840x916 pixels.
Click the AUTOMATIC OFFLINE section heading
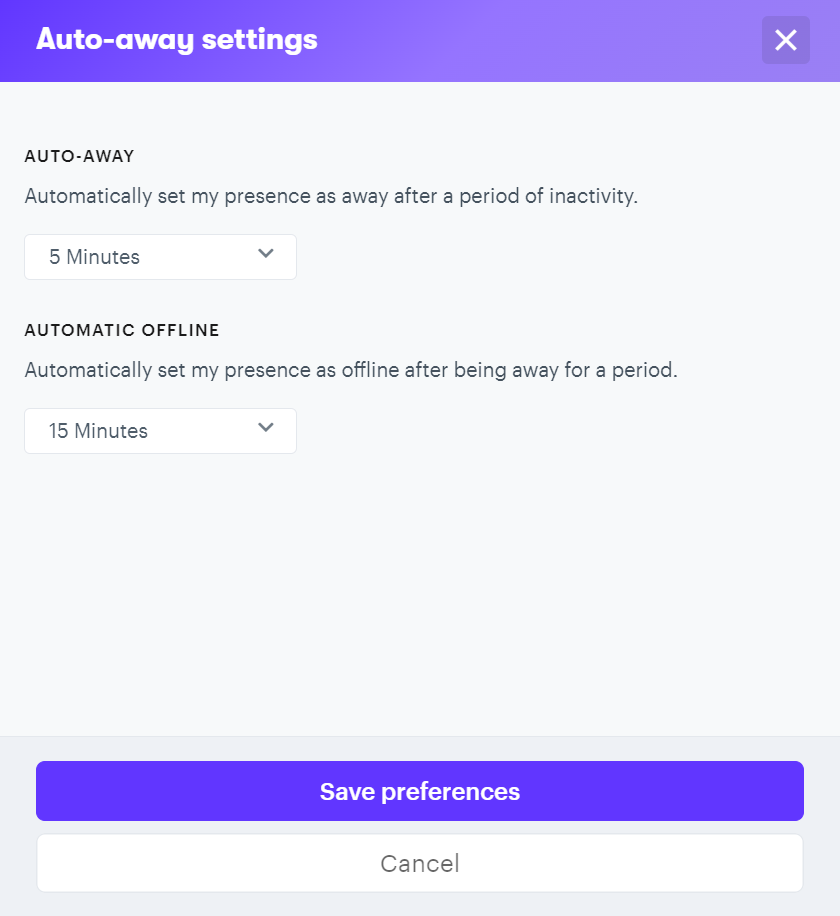[x=122, y=330]
